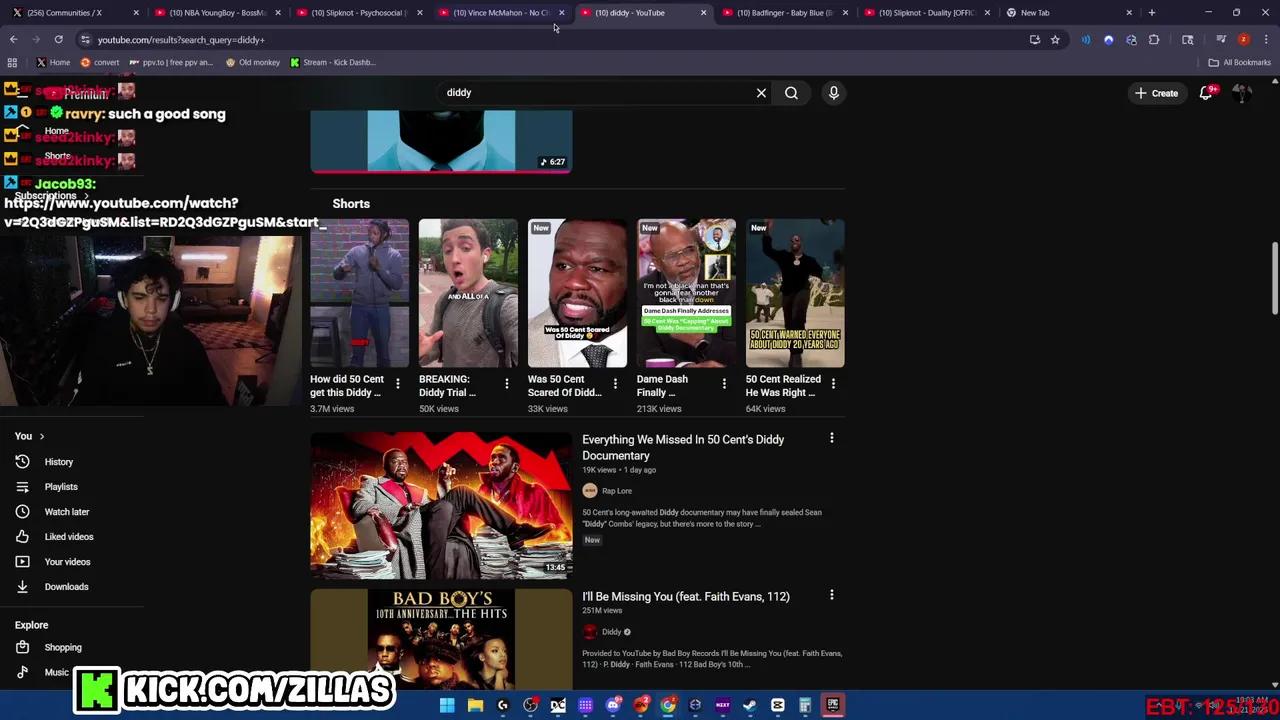This screenshot has height=720, width=1280.
Task: Open Playlists in the sidebar
Action: pyautogui.click(x=61, y=487)
